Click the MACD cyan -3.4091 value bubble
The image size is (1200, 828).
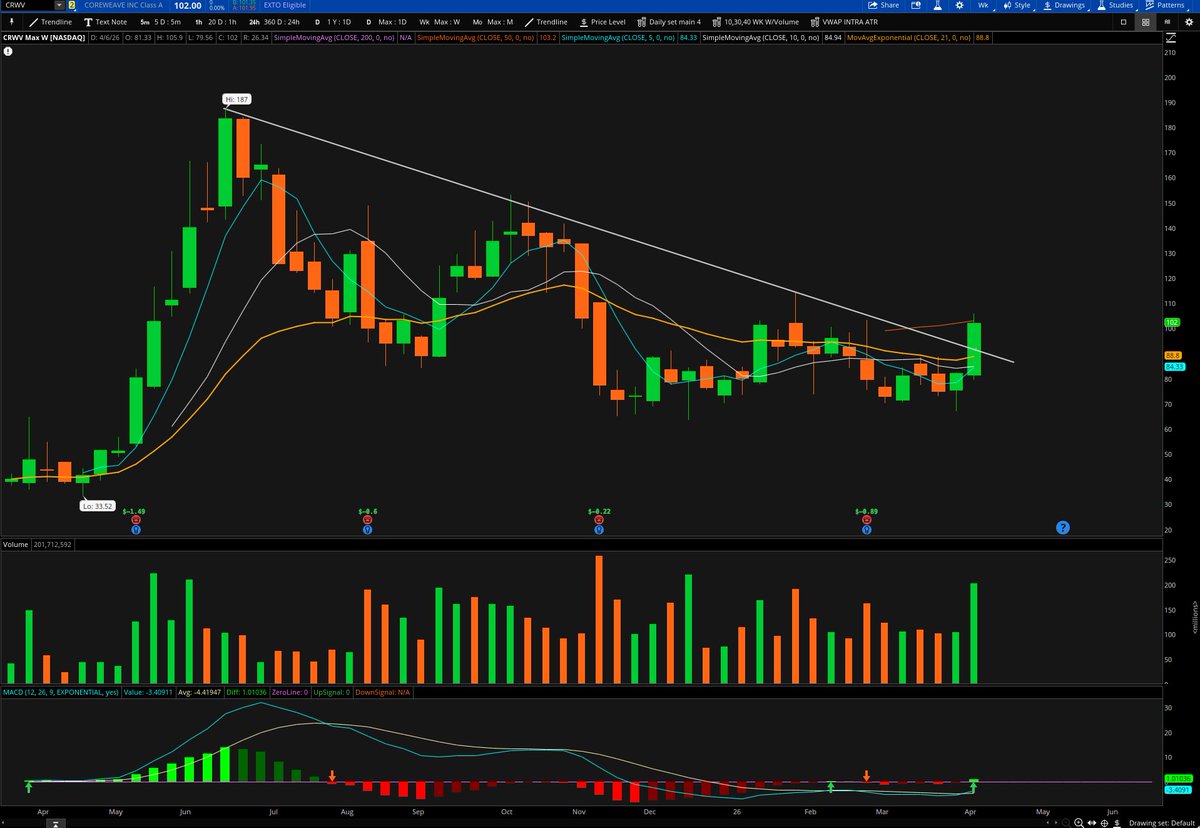(1176, 789)
